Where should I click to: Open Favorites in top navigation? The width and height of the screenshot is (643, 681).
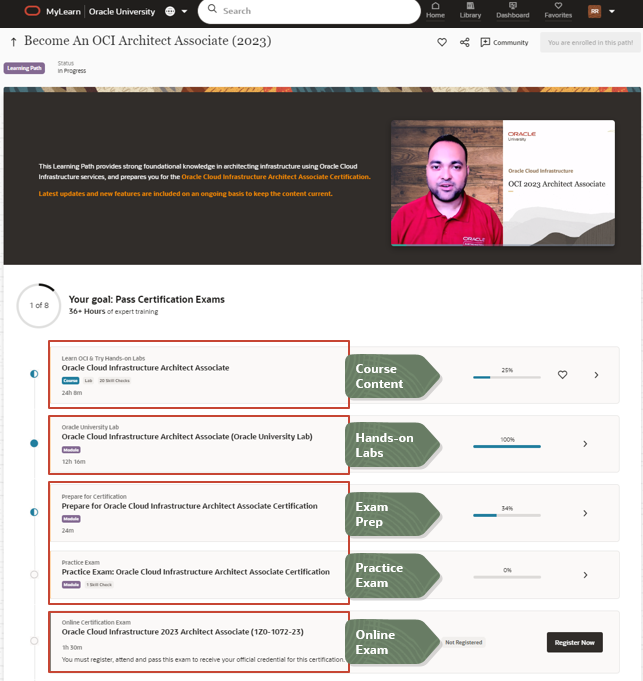click(558, 10)
